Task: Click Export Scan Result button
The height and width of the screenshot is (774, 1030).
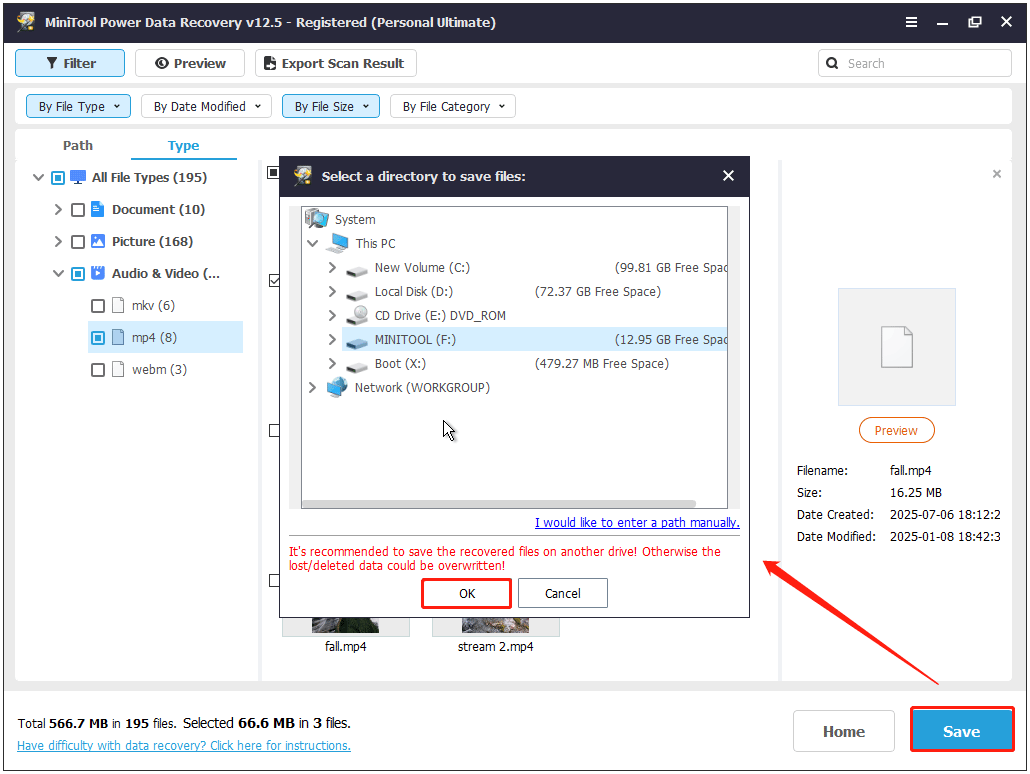Action: click(x=336, y=63)
